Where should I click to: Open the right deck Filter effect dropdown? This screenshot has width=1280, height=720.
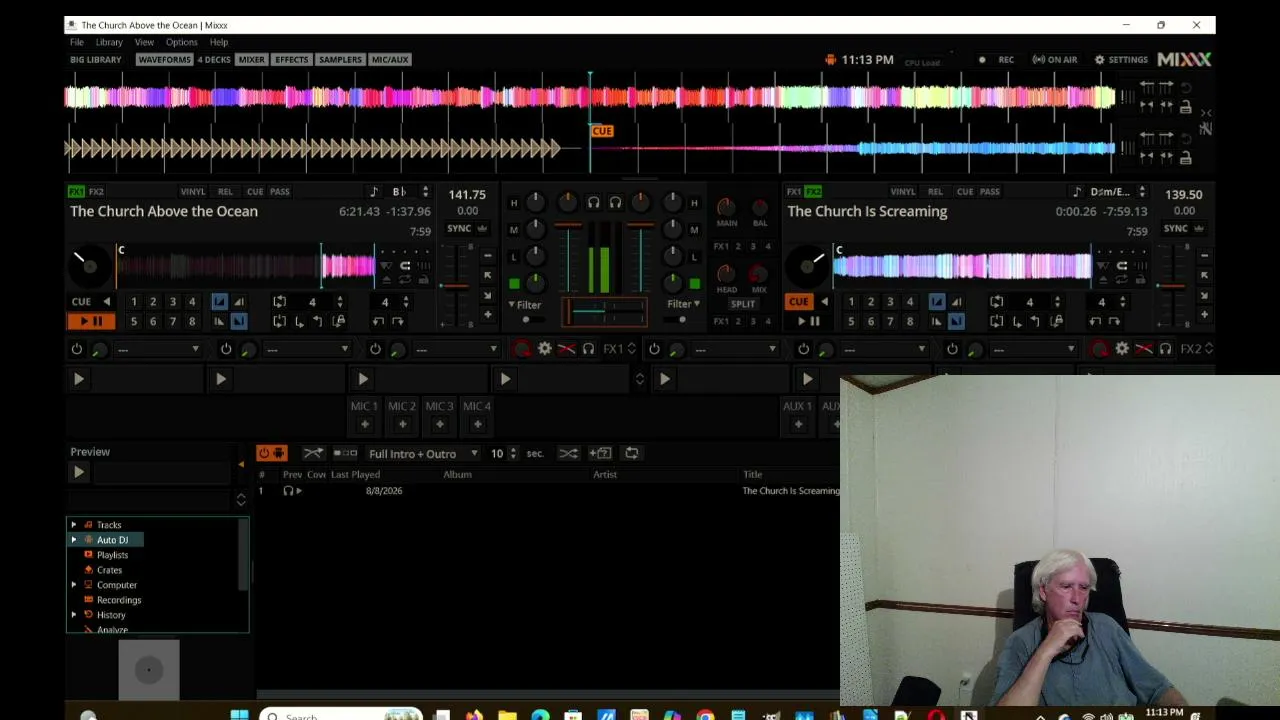tap(683, 304)
